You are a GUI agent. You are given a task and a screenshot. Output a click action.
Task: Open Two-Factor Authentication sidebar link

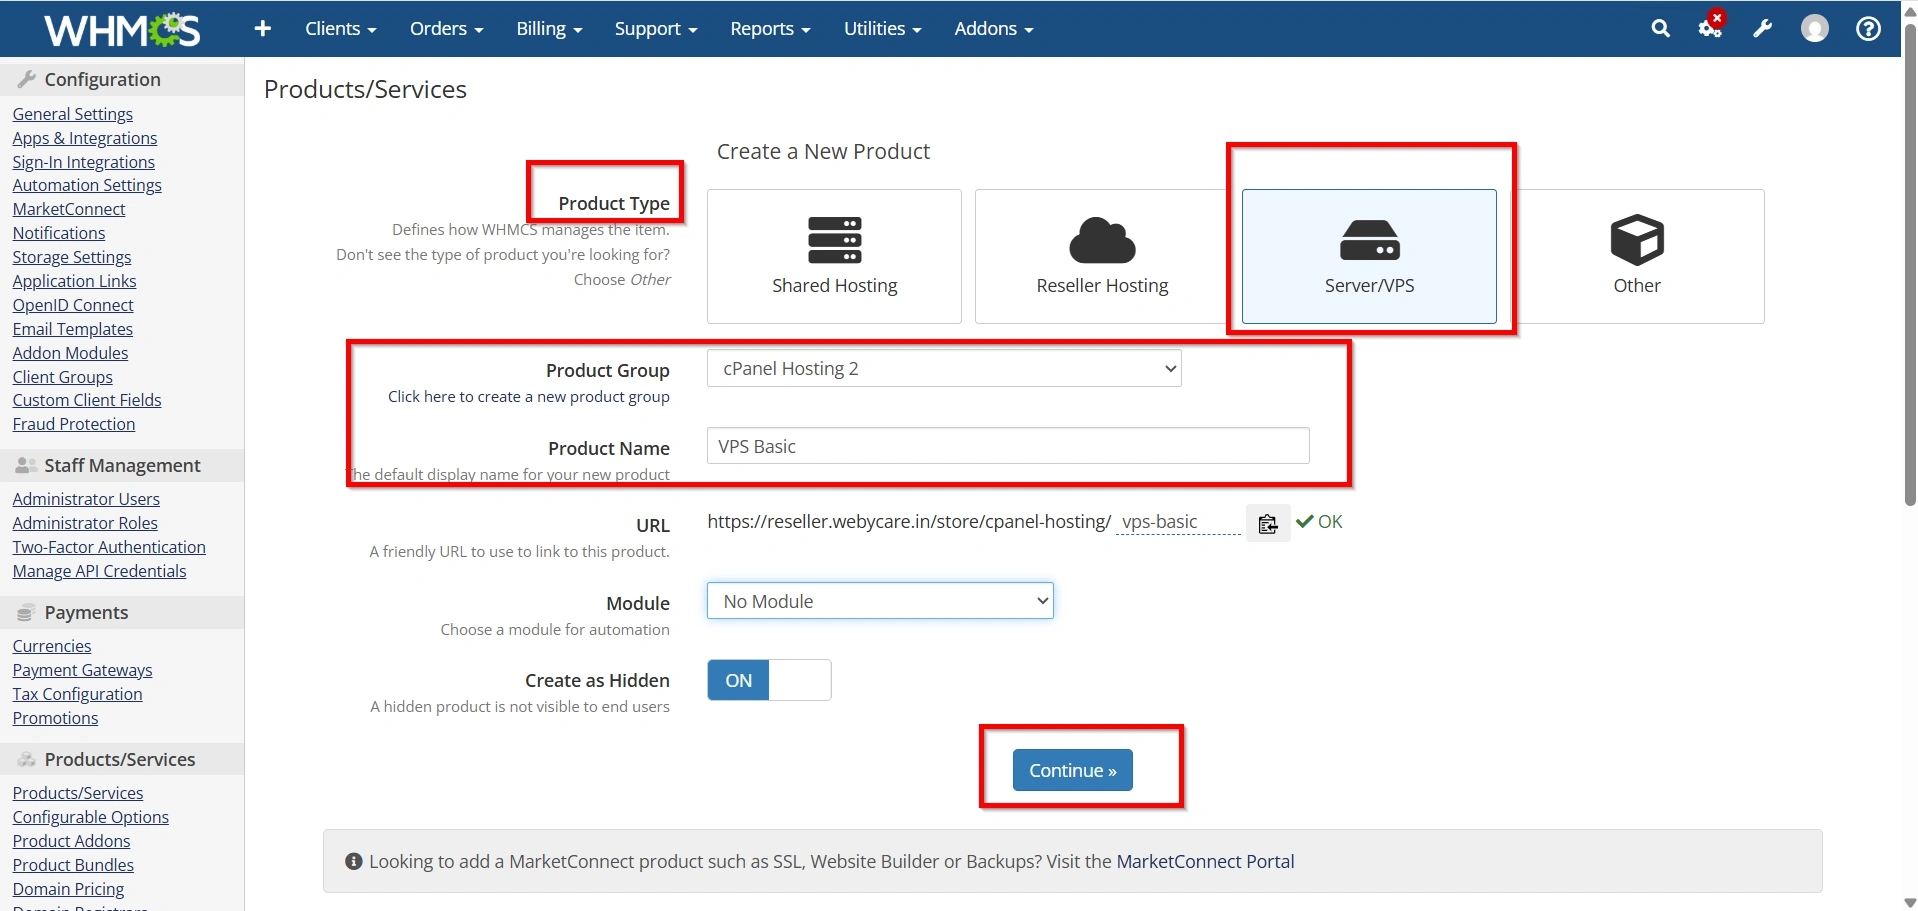click(x=109, y=547)
